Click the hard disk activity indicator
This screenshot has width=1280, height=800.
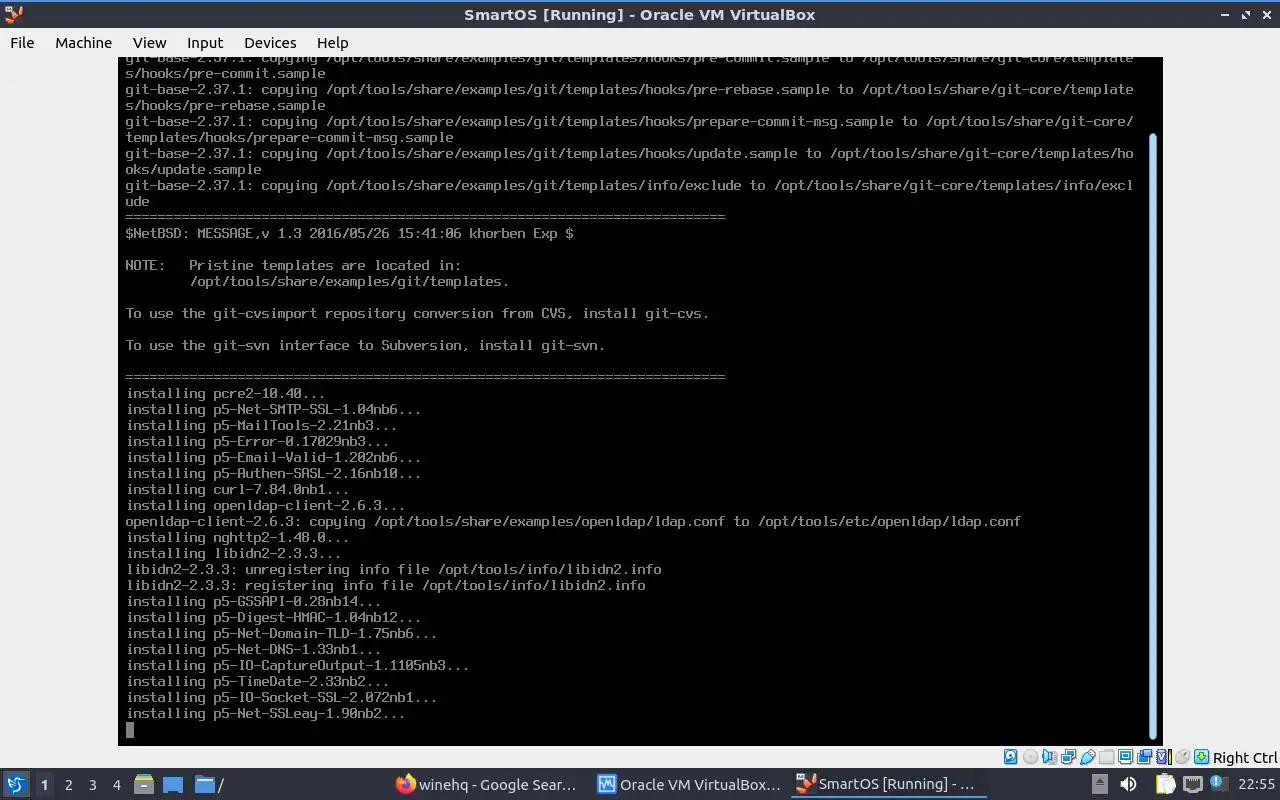[1011, 757]
